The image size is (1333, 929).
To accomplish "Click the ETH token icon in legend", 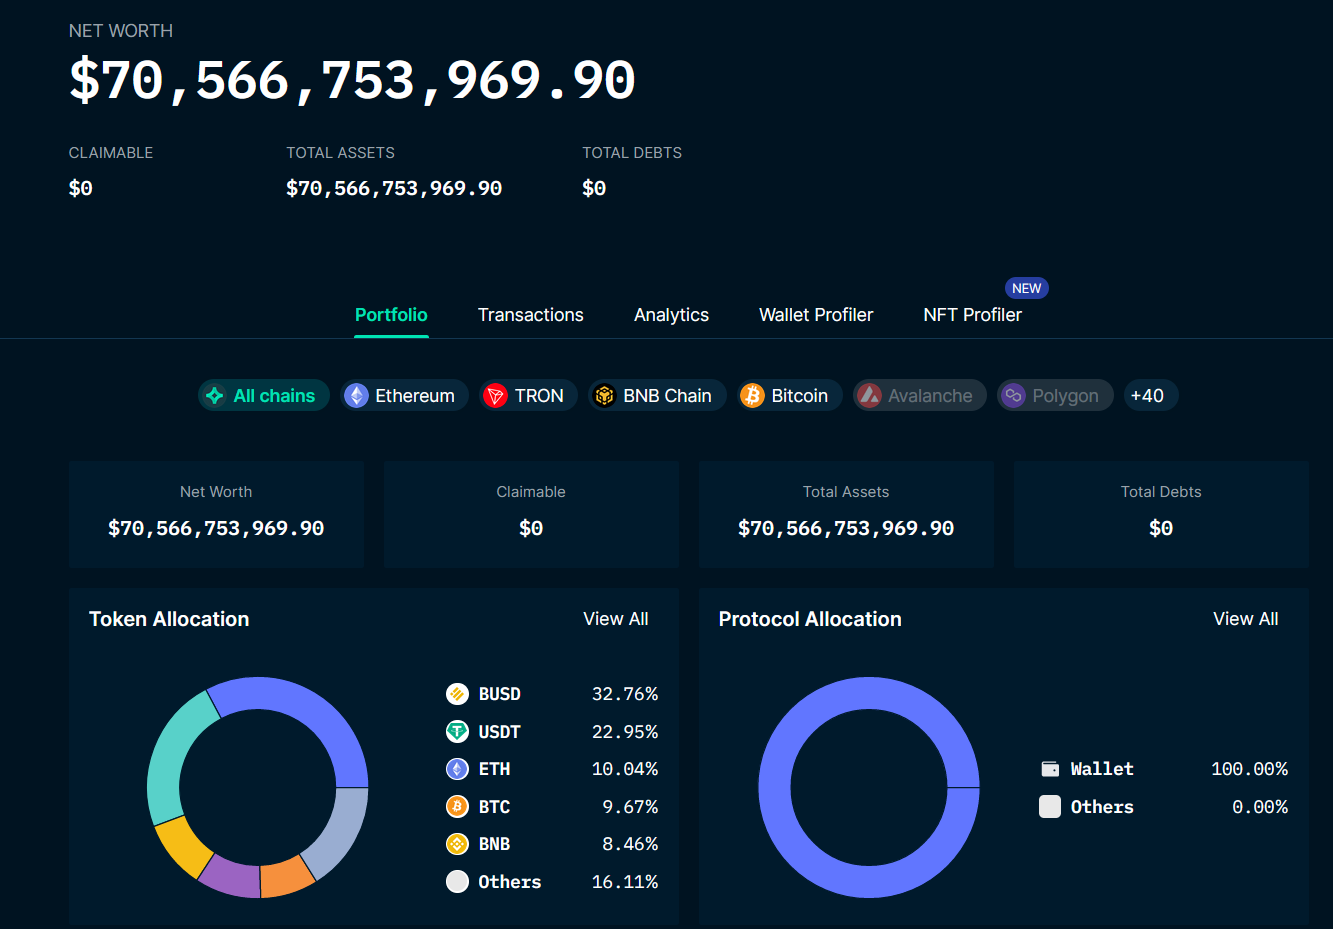I will pyautogui.click(x=457, y=769).
